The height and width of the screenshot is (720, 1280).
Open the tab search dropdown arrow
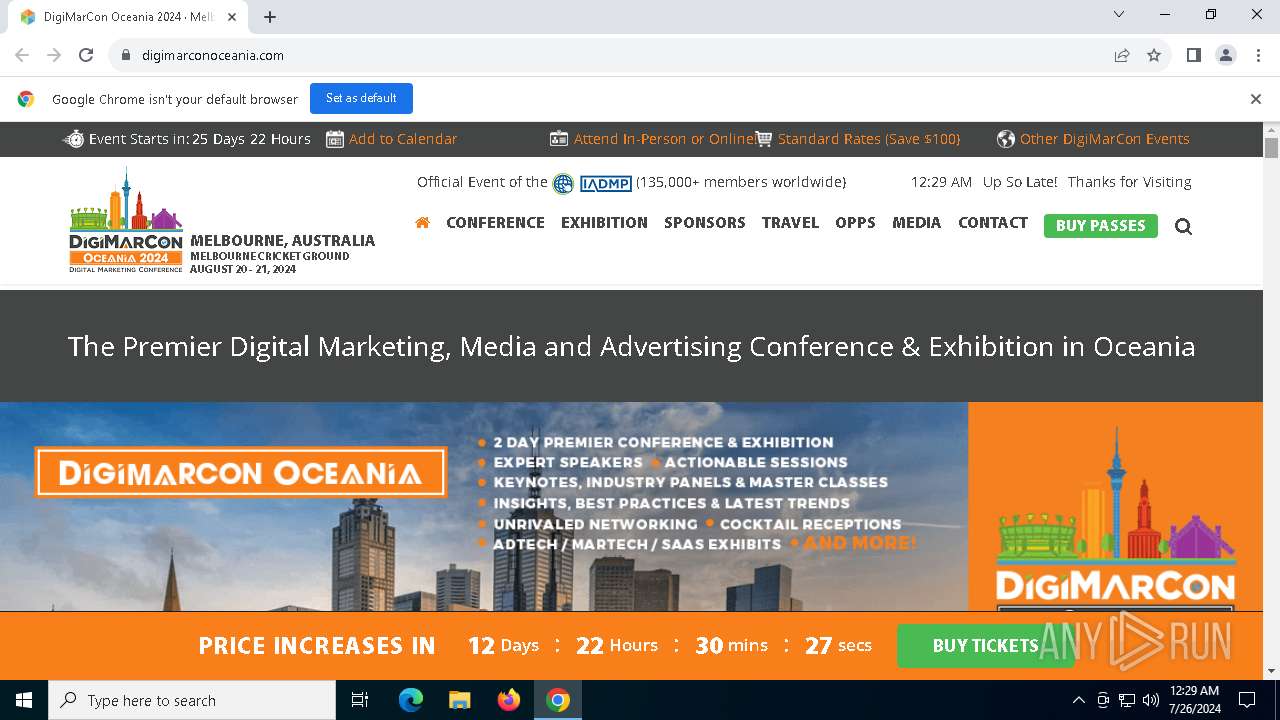tap(1119, 14)
